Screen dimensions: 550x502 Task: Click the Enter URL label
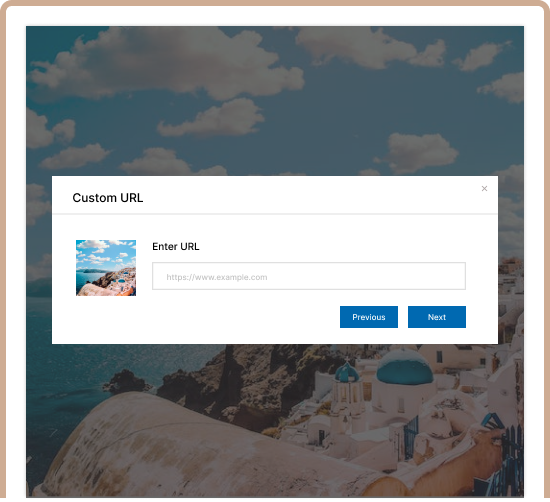(x=176, y=247)
